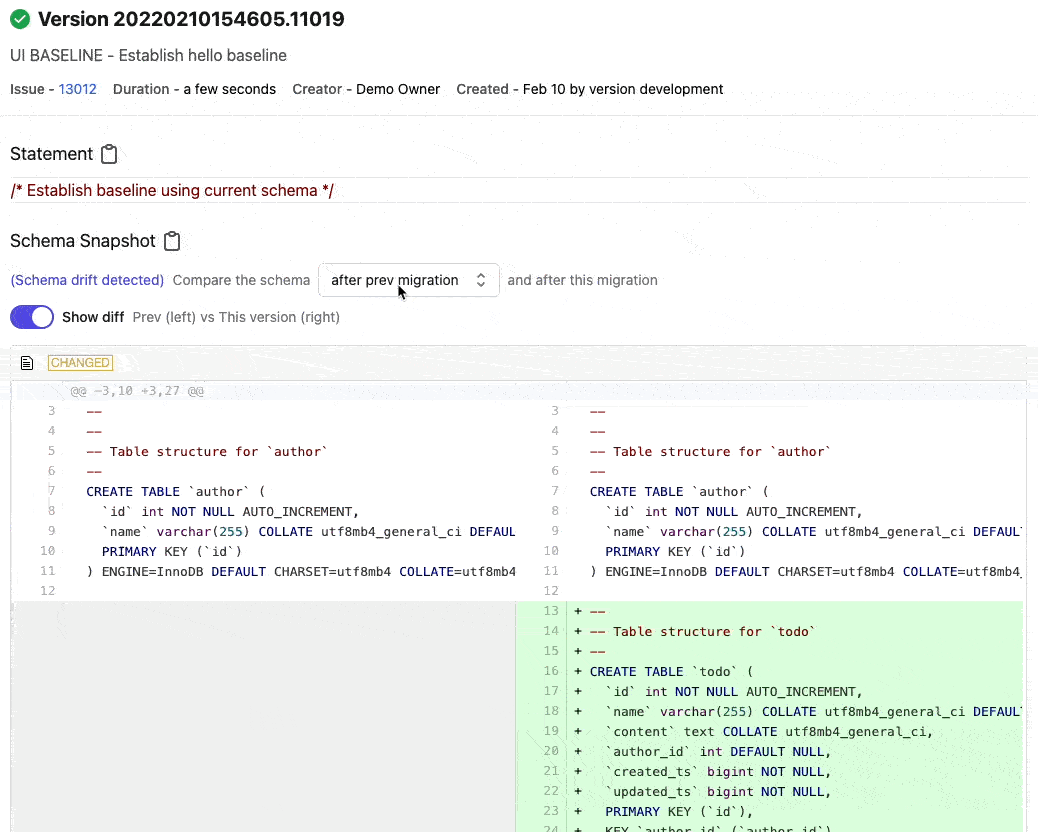Click the "Establish baseline using current schema" statement

[x=172, y=190]
